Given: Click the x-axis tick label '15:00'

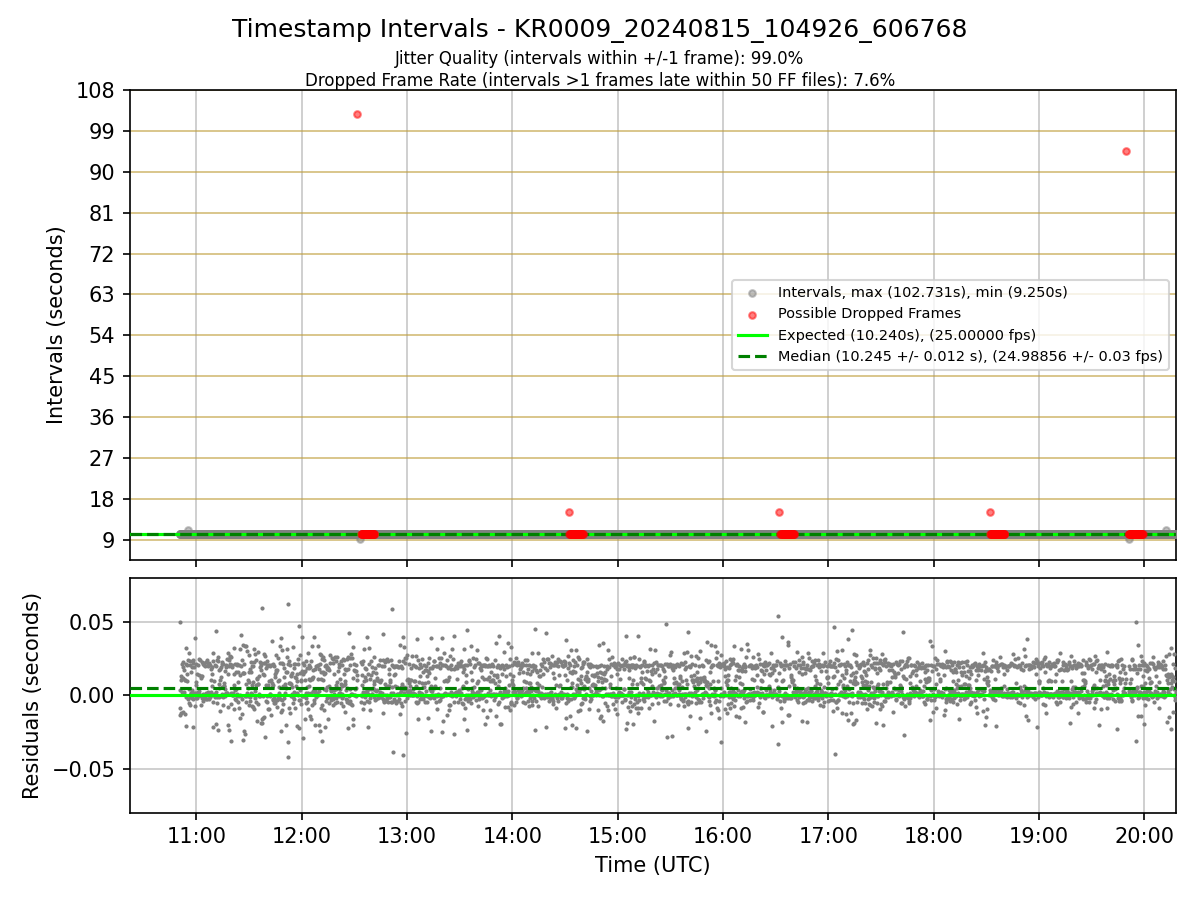Looking at the screenshot, I should 617,836.
